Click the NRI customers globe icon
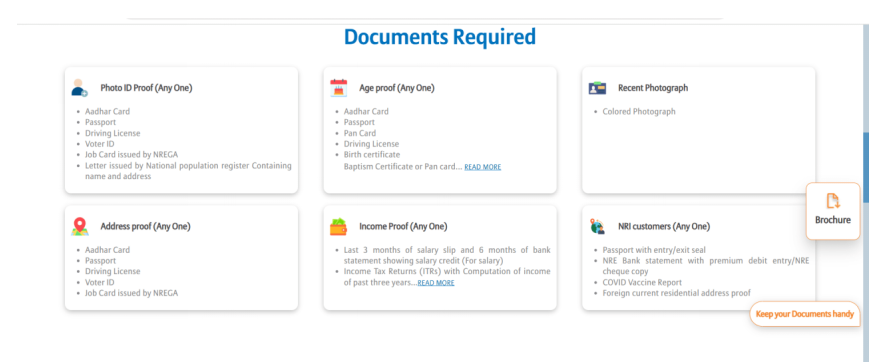Screen dimensions: 876x363 (x=597, y=227)
